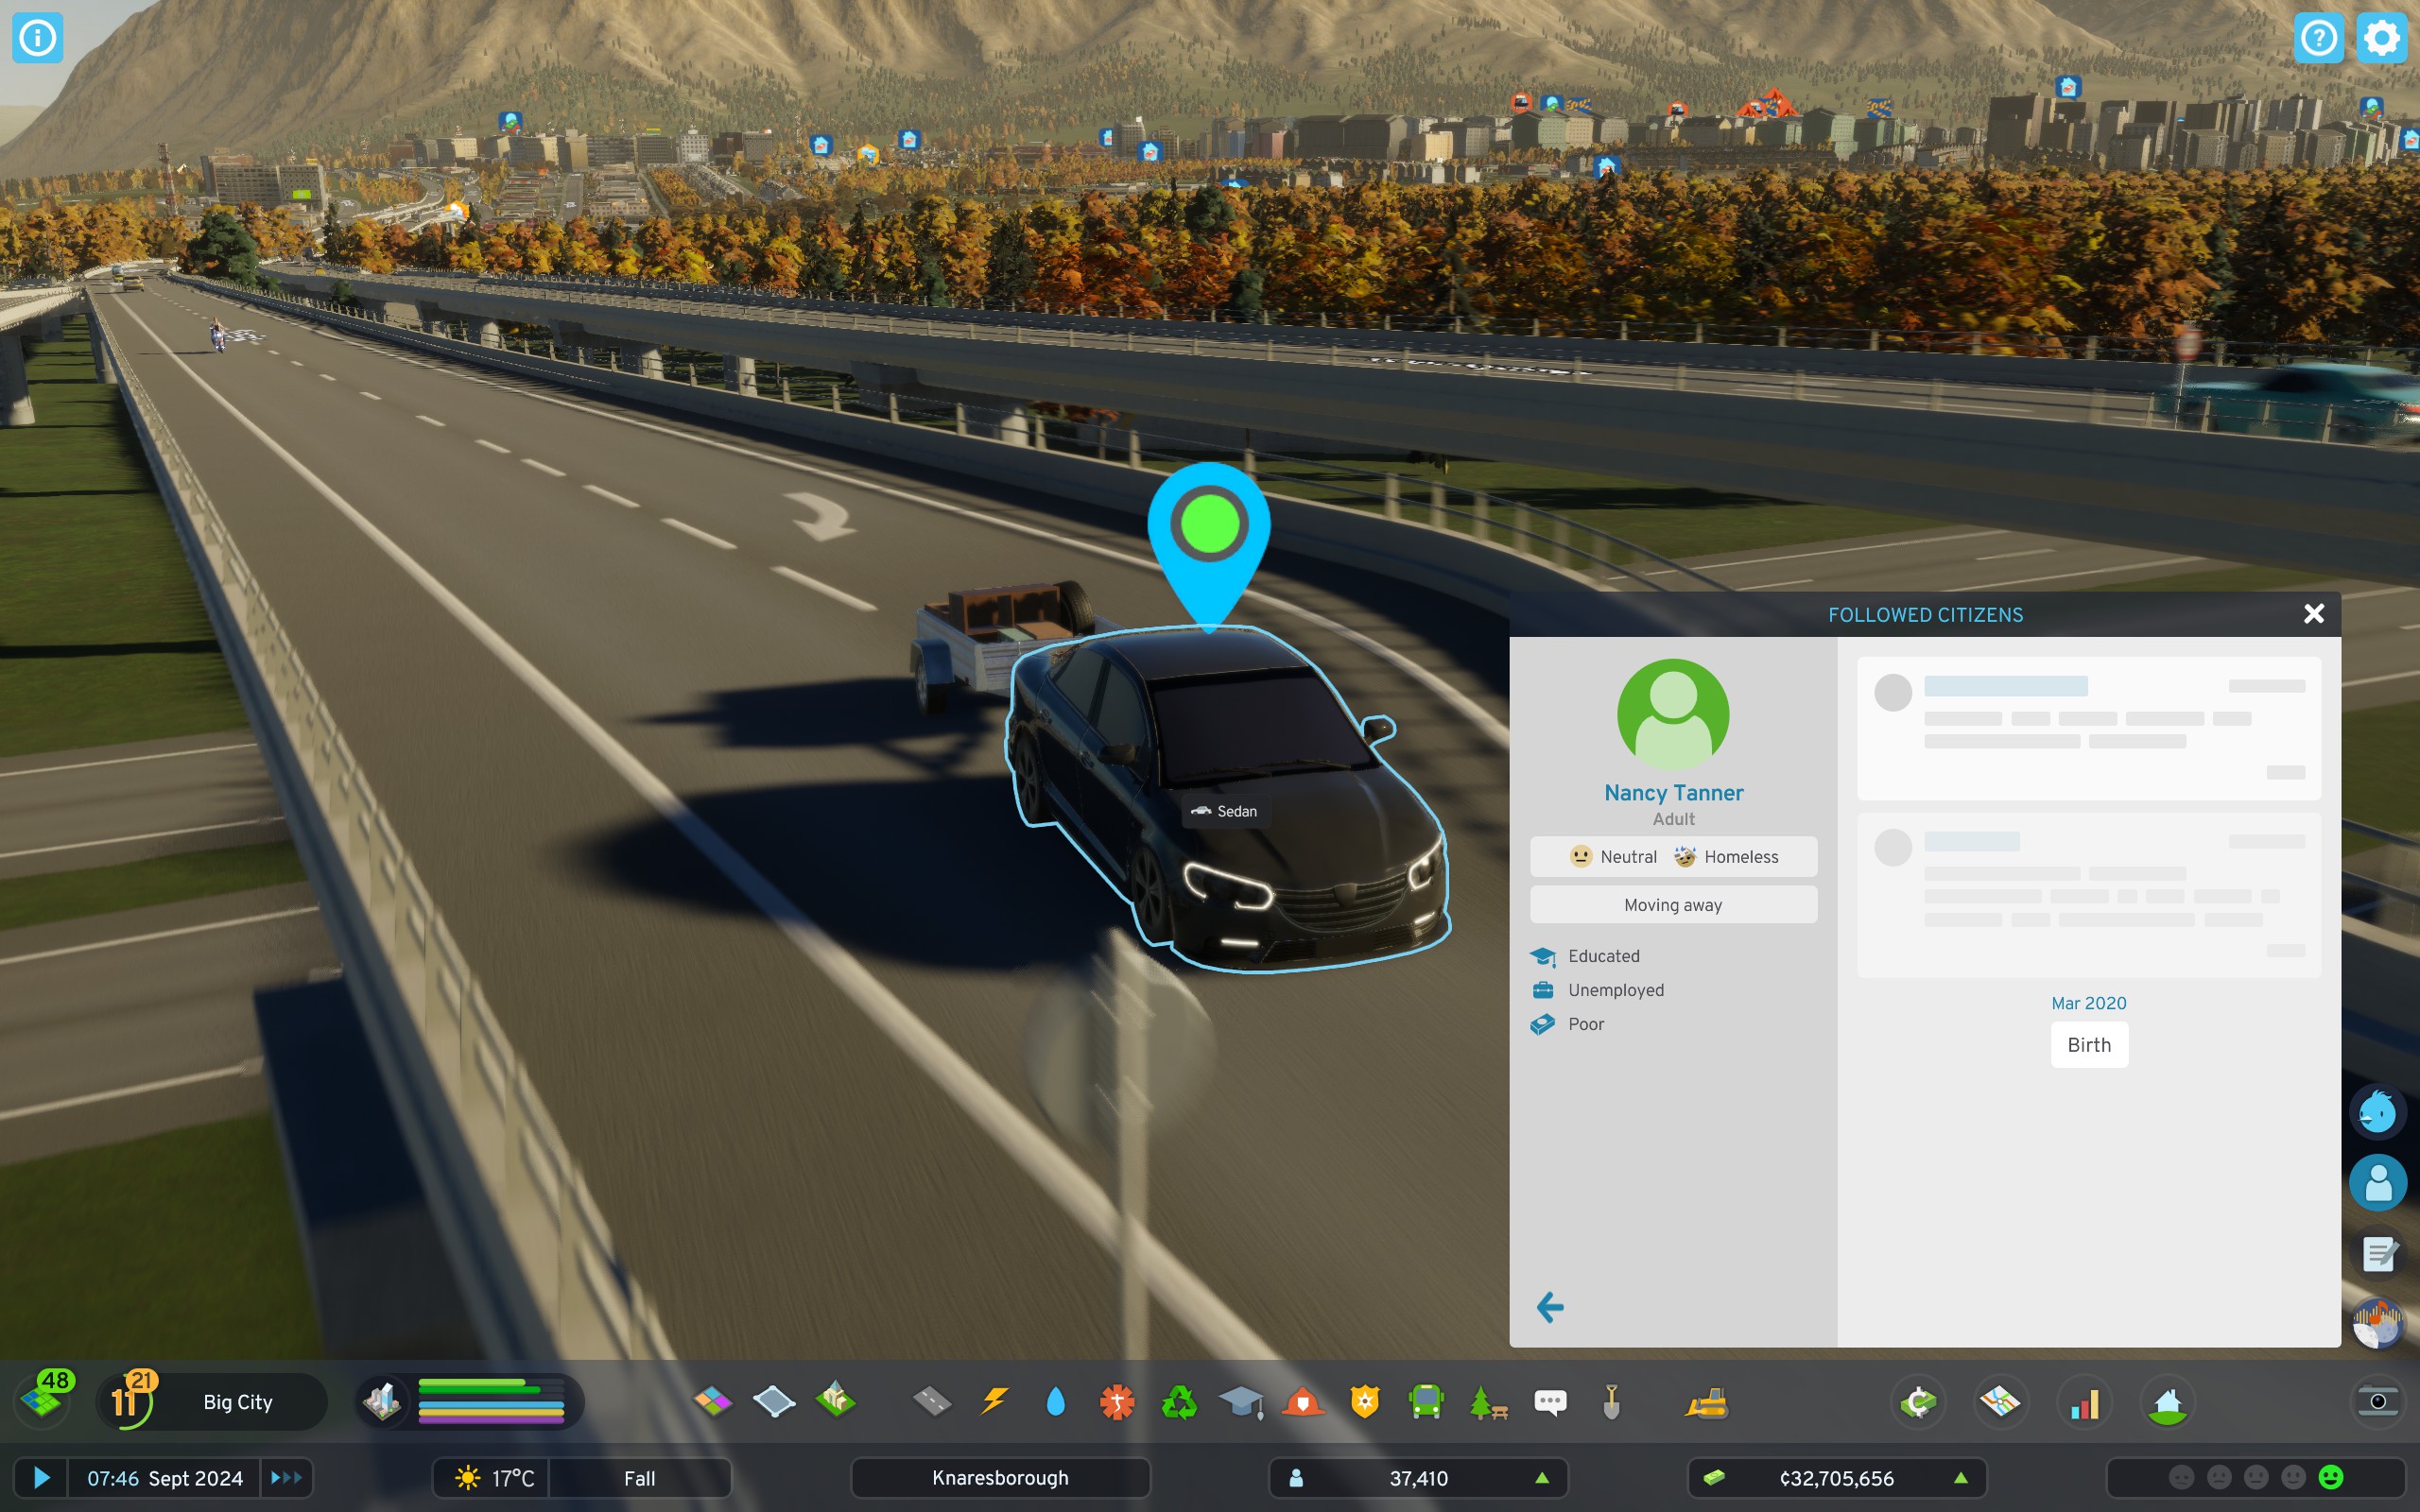Open the Followed Citizens person button
This screenshot has height=1512, width=2420.
click(x=2378, y=1182)
